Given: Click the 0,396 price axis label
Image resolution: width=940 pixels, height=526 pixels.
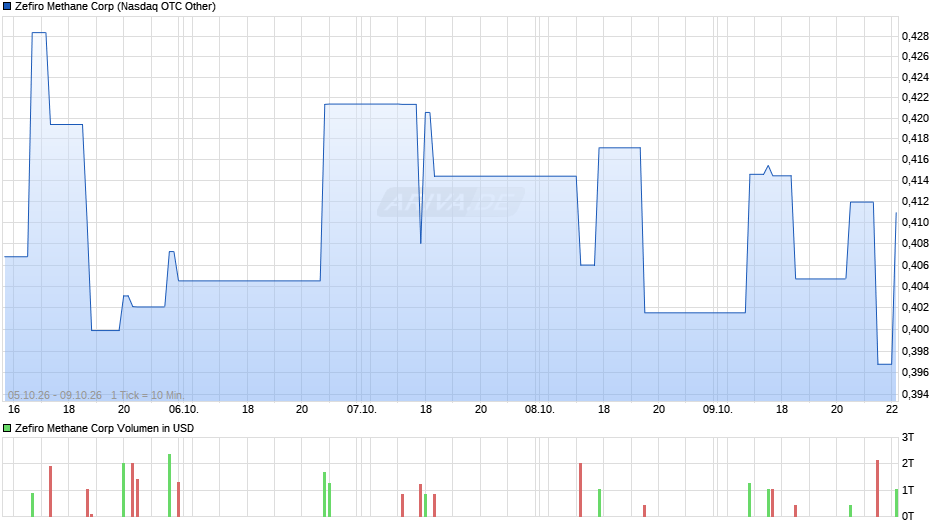Looking at the screenshot, I should click(x=915, y=372).
